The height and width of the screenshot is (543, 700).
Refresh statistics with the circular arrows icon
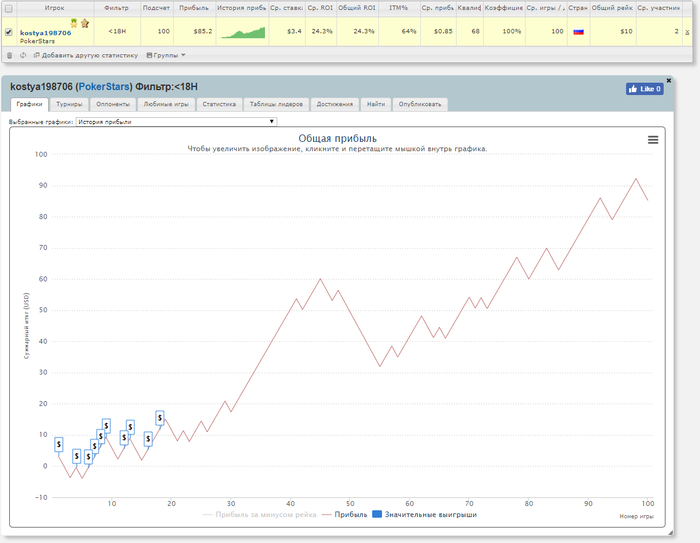pyautogui.click(x=23, y=55)
